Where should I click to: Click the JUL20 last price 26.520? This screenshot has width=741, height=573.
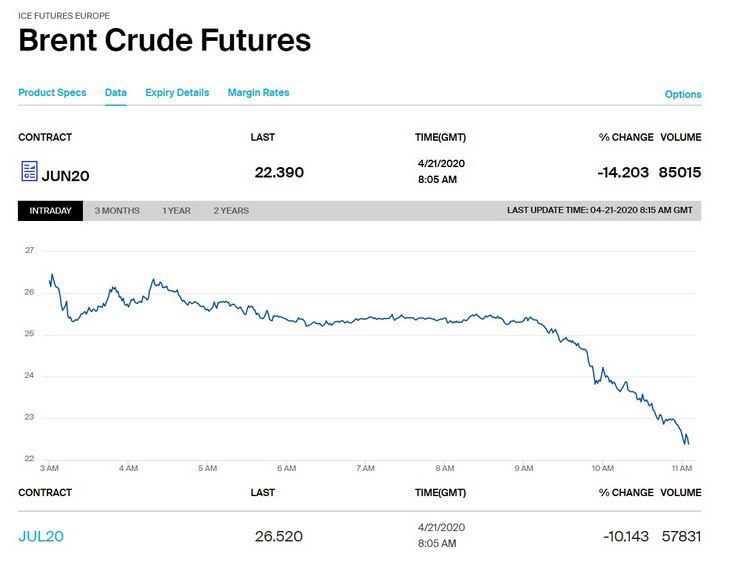coord(279,537)
